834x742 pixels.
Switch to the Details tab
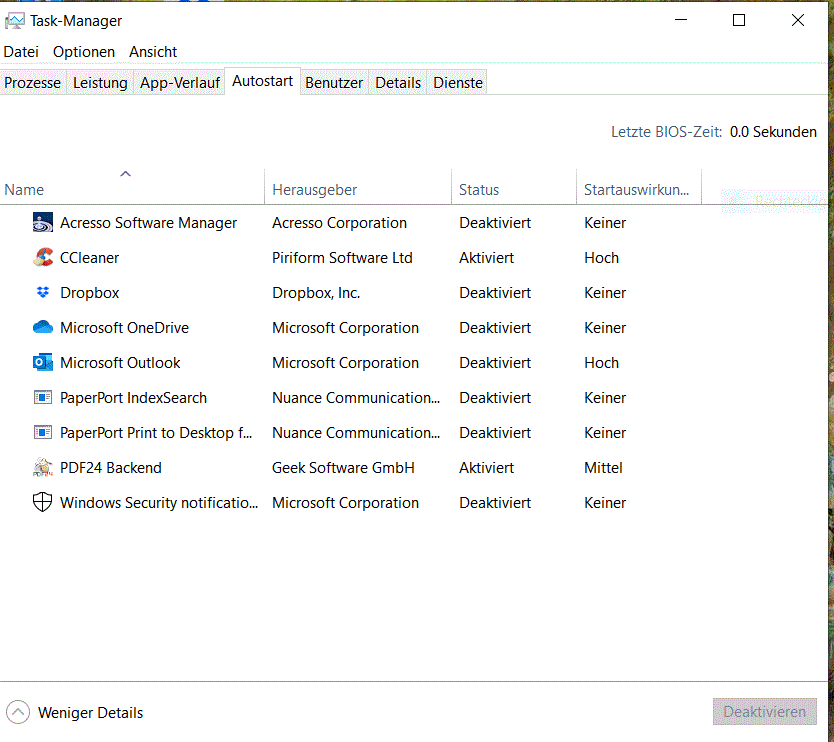tap(398, 83)
